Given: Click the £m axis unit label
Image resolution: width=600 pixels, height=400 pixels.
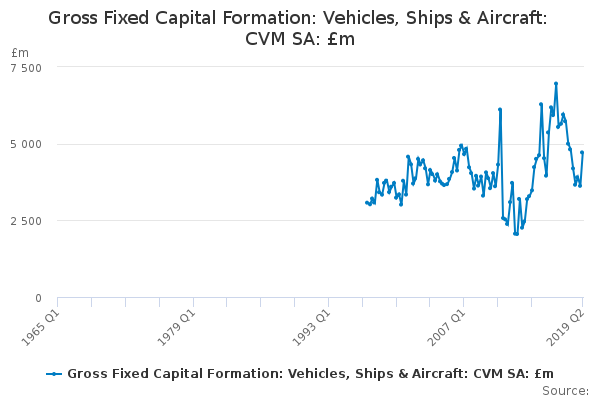Looking at the screenshot, I should click(20, 52).
